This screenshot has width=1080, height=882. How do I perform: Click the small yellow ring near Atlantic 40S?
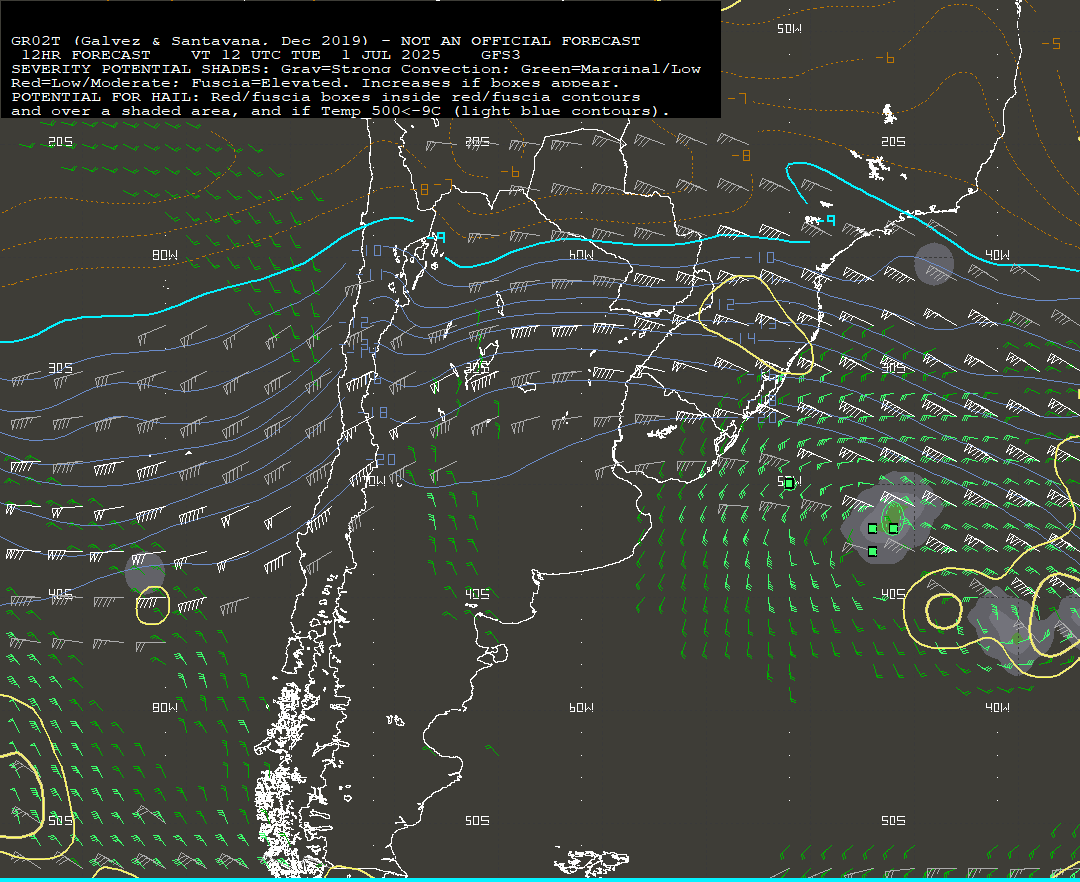point(944,611)
